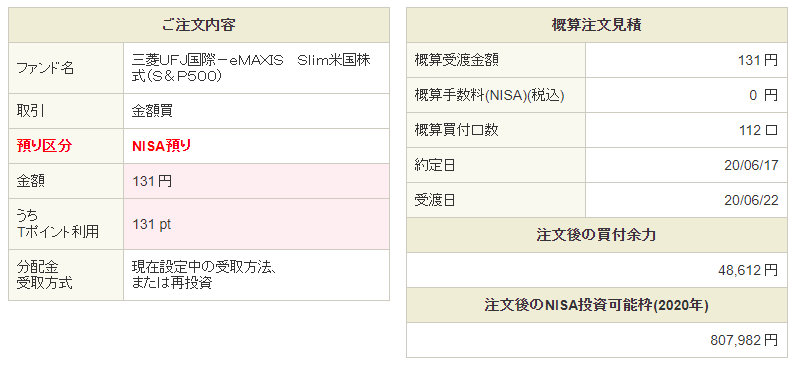Click the 131 円 amount in pink cell
Screen dimensions: 799x367
[152, 181]
